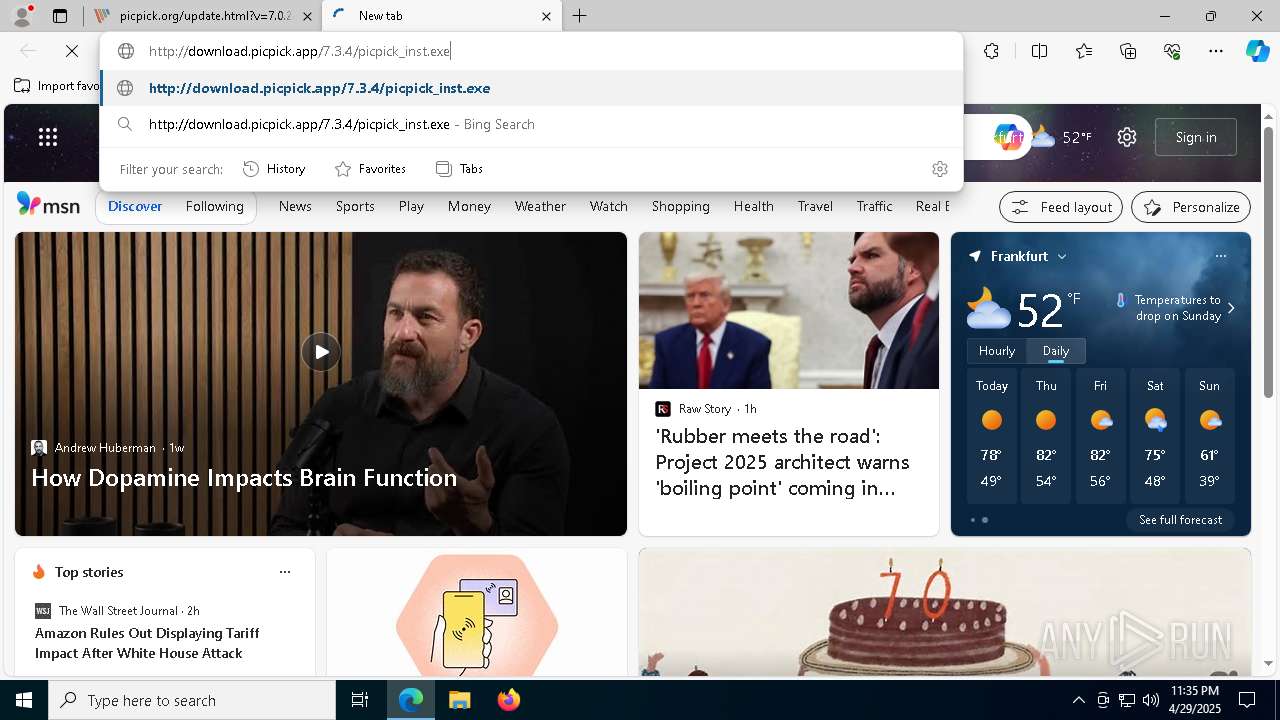Close the New tab tab
This screenshot has height=720, width=1280.
[x=546, y=16]
